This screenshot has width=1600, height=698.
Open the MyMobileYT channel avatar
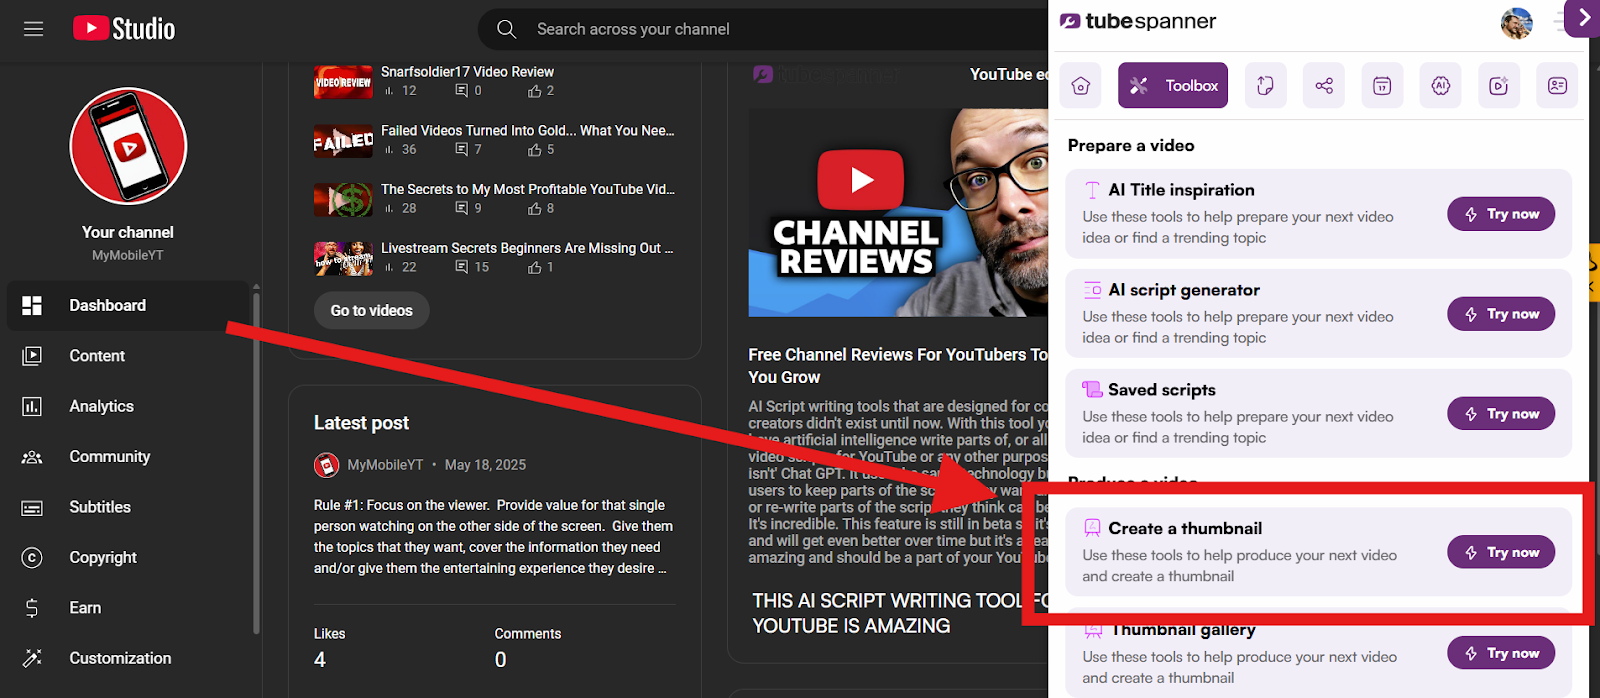click(x=128, y=146)
